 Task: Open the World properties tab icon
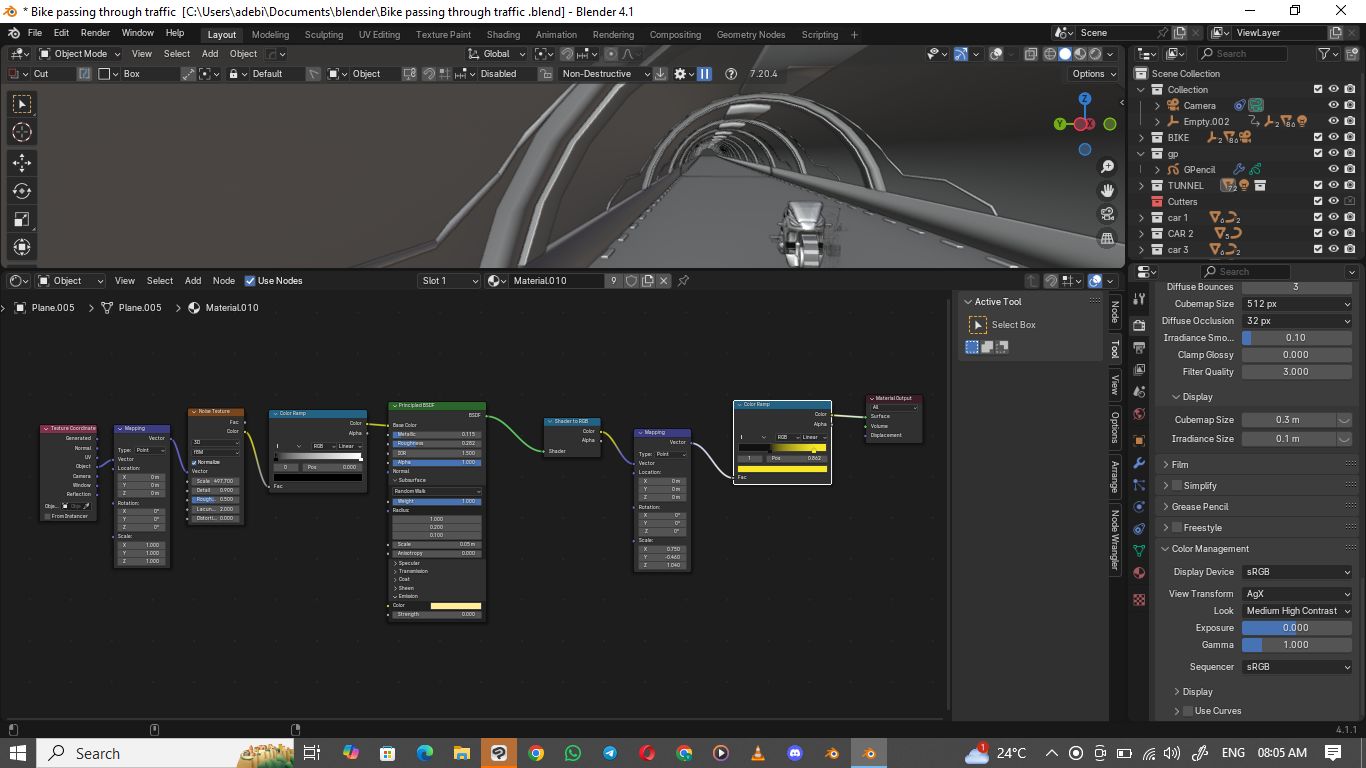[x=1139, y=414]
